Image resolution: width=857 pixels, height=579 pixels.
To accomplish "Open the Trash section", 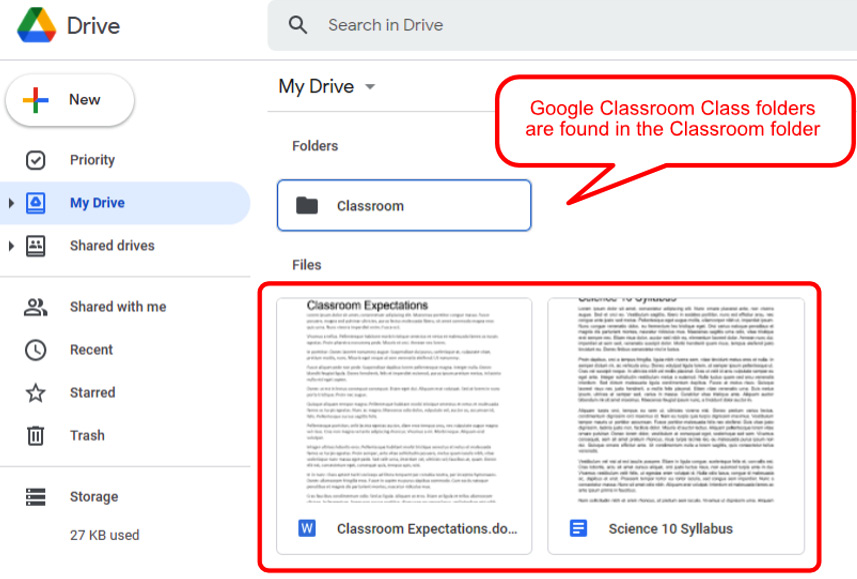I will click(x=125, y=436).
